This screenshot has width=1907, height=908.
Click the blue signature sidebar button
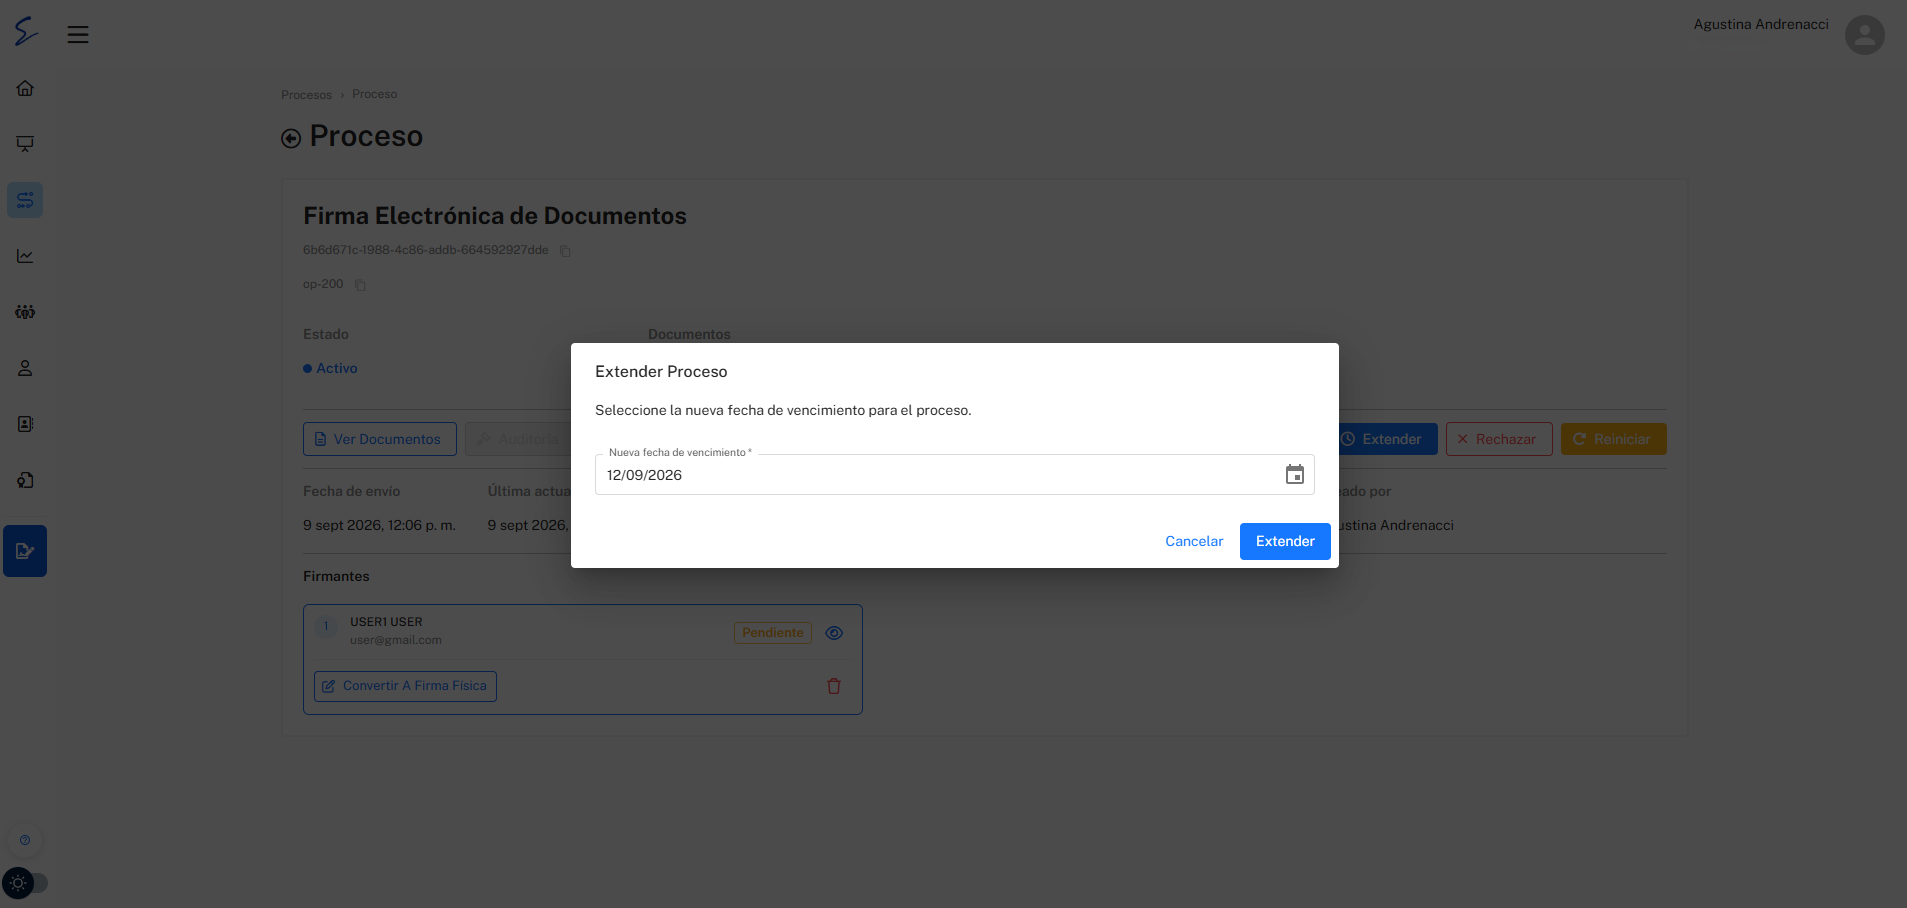(x=25, y=551)
